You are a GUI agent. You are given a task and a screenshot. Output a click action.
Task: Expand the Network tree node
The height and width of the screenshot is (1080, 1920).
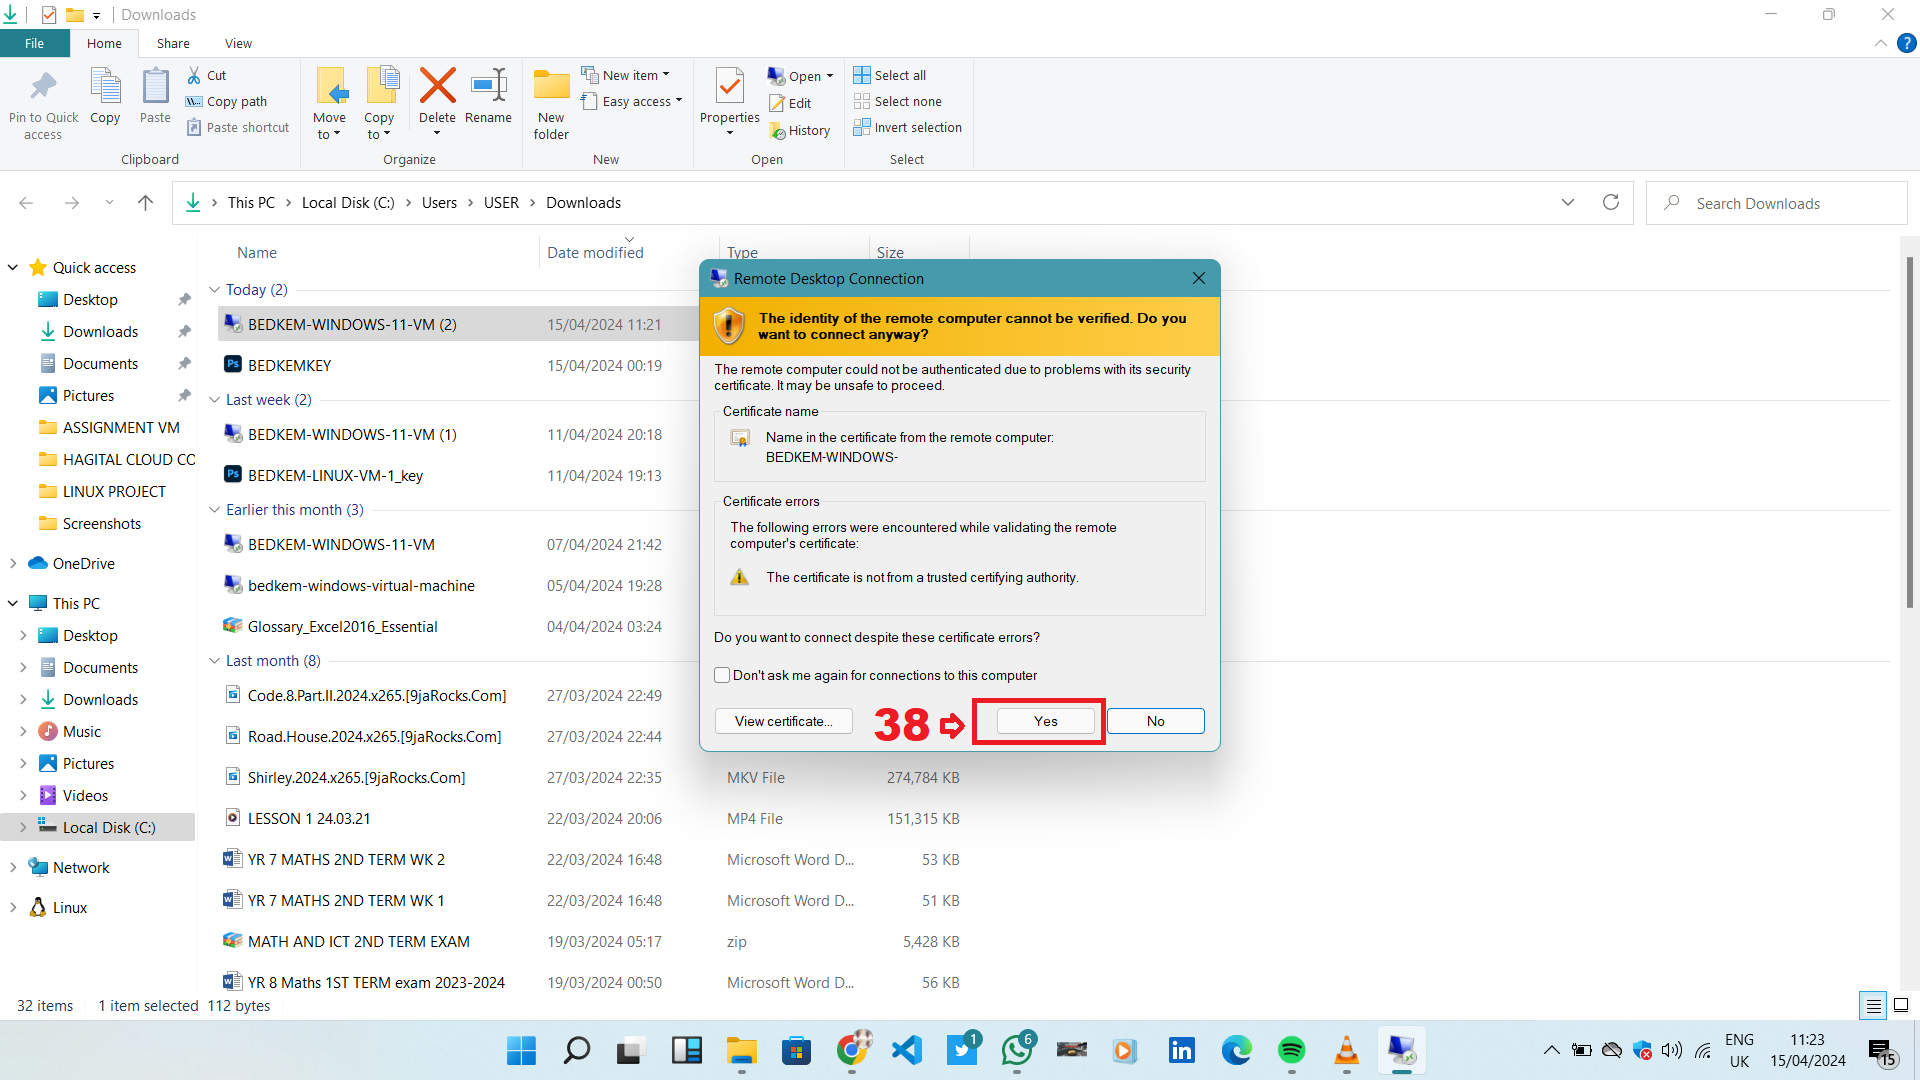point(13,867)
